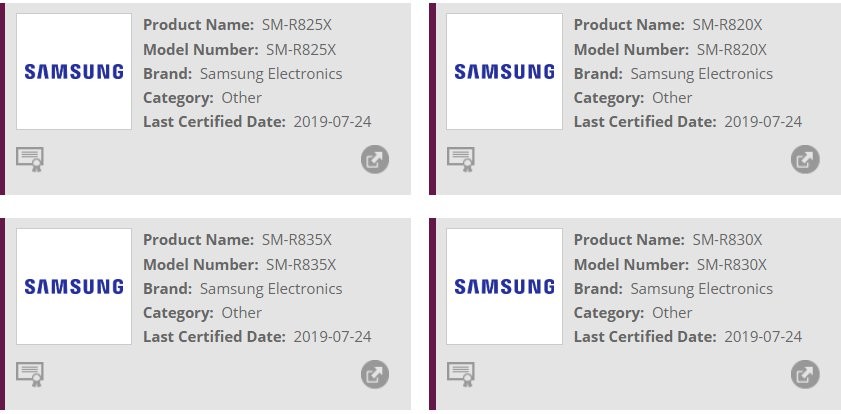The height and width of the screenshot is (414, 841).
Task: Click Samsung logo thumbnail for SM-R825X
Action: (74, 71)
